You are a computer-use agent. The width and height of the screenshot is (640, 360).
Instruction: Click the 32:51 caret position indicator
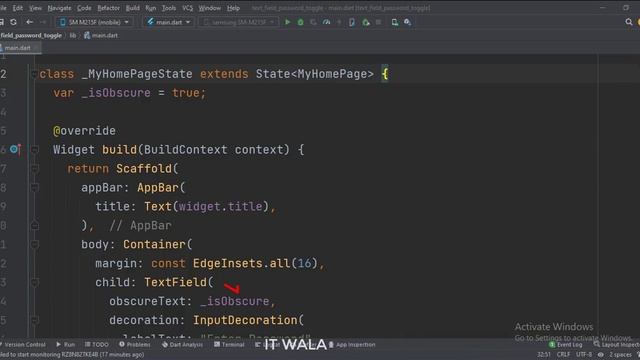point(544,355)
